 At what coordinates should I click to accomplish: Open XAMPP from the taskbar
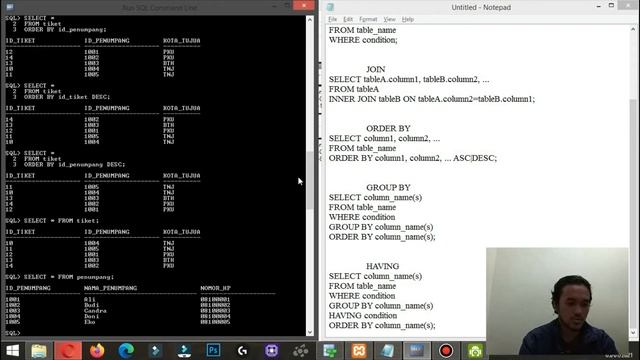click(x=359, y=351)
